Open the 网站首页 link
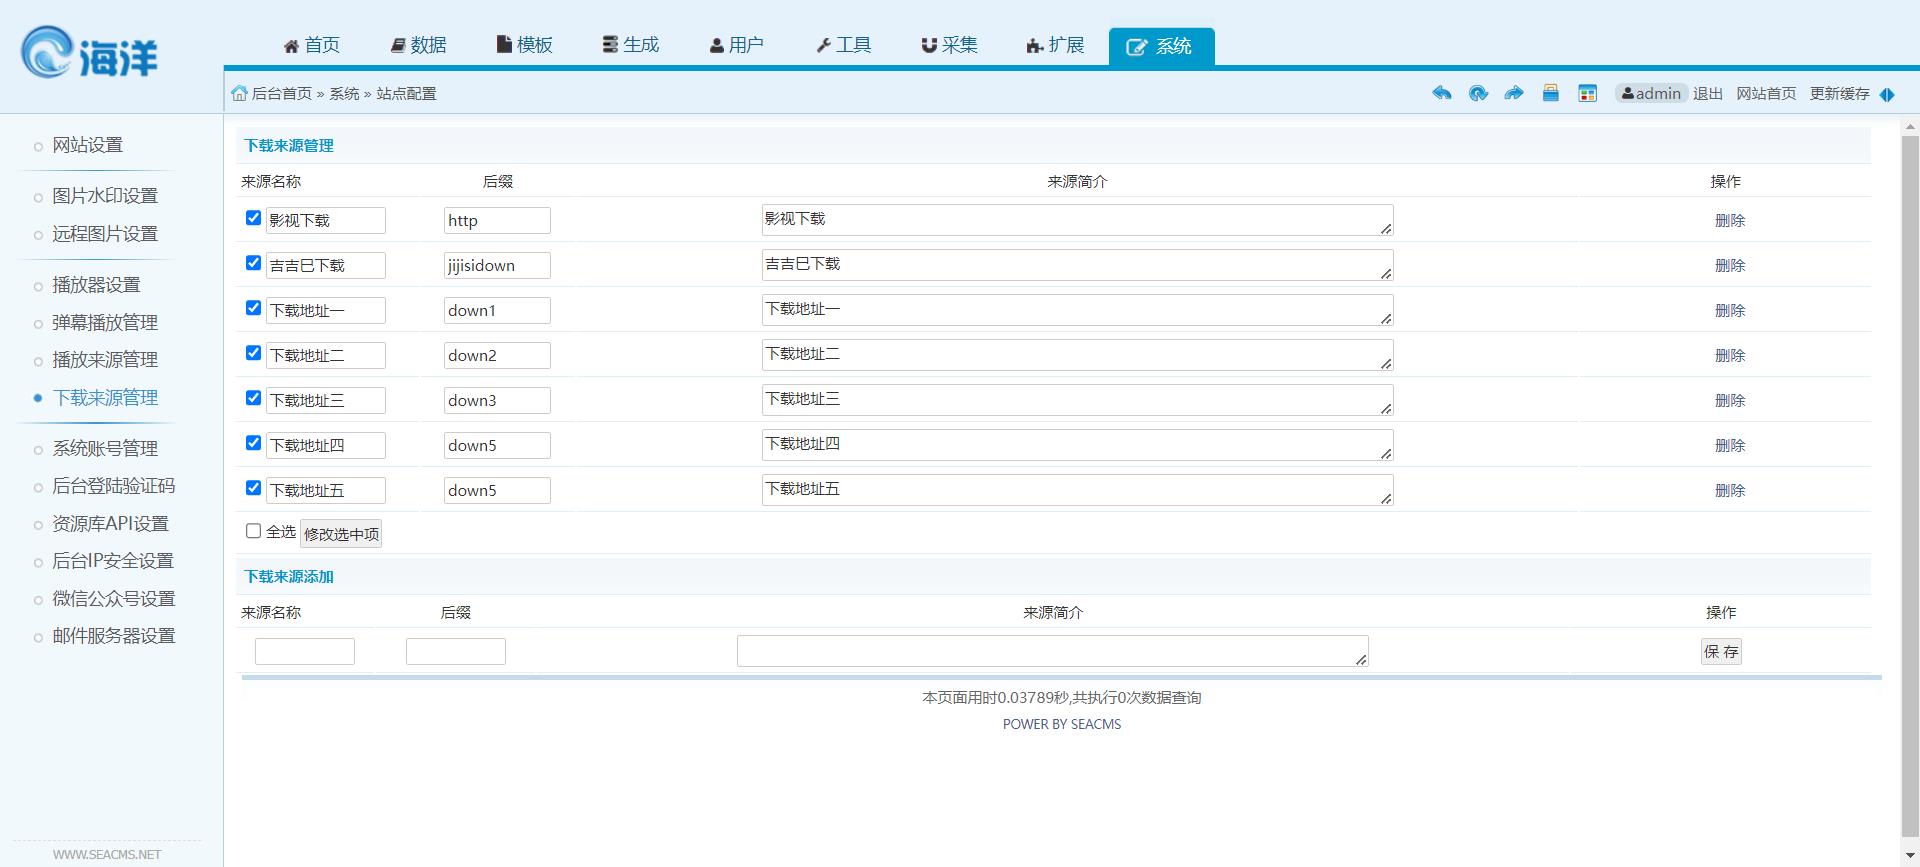 [1766, 93]
